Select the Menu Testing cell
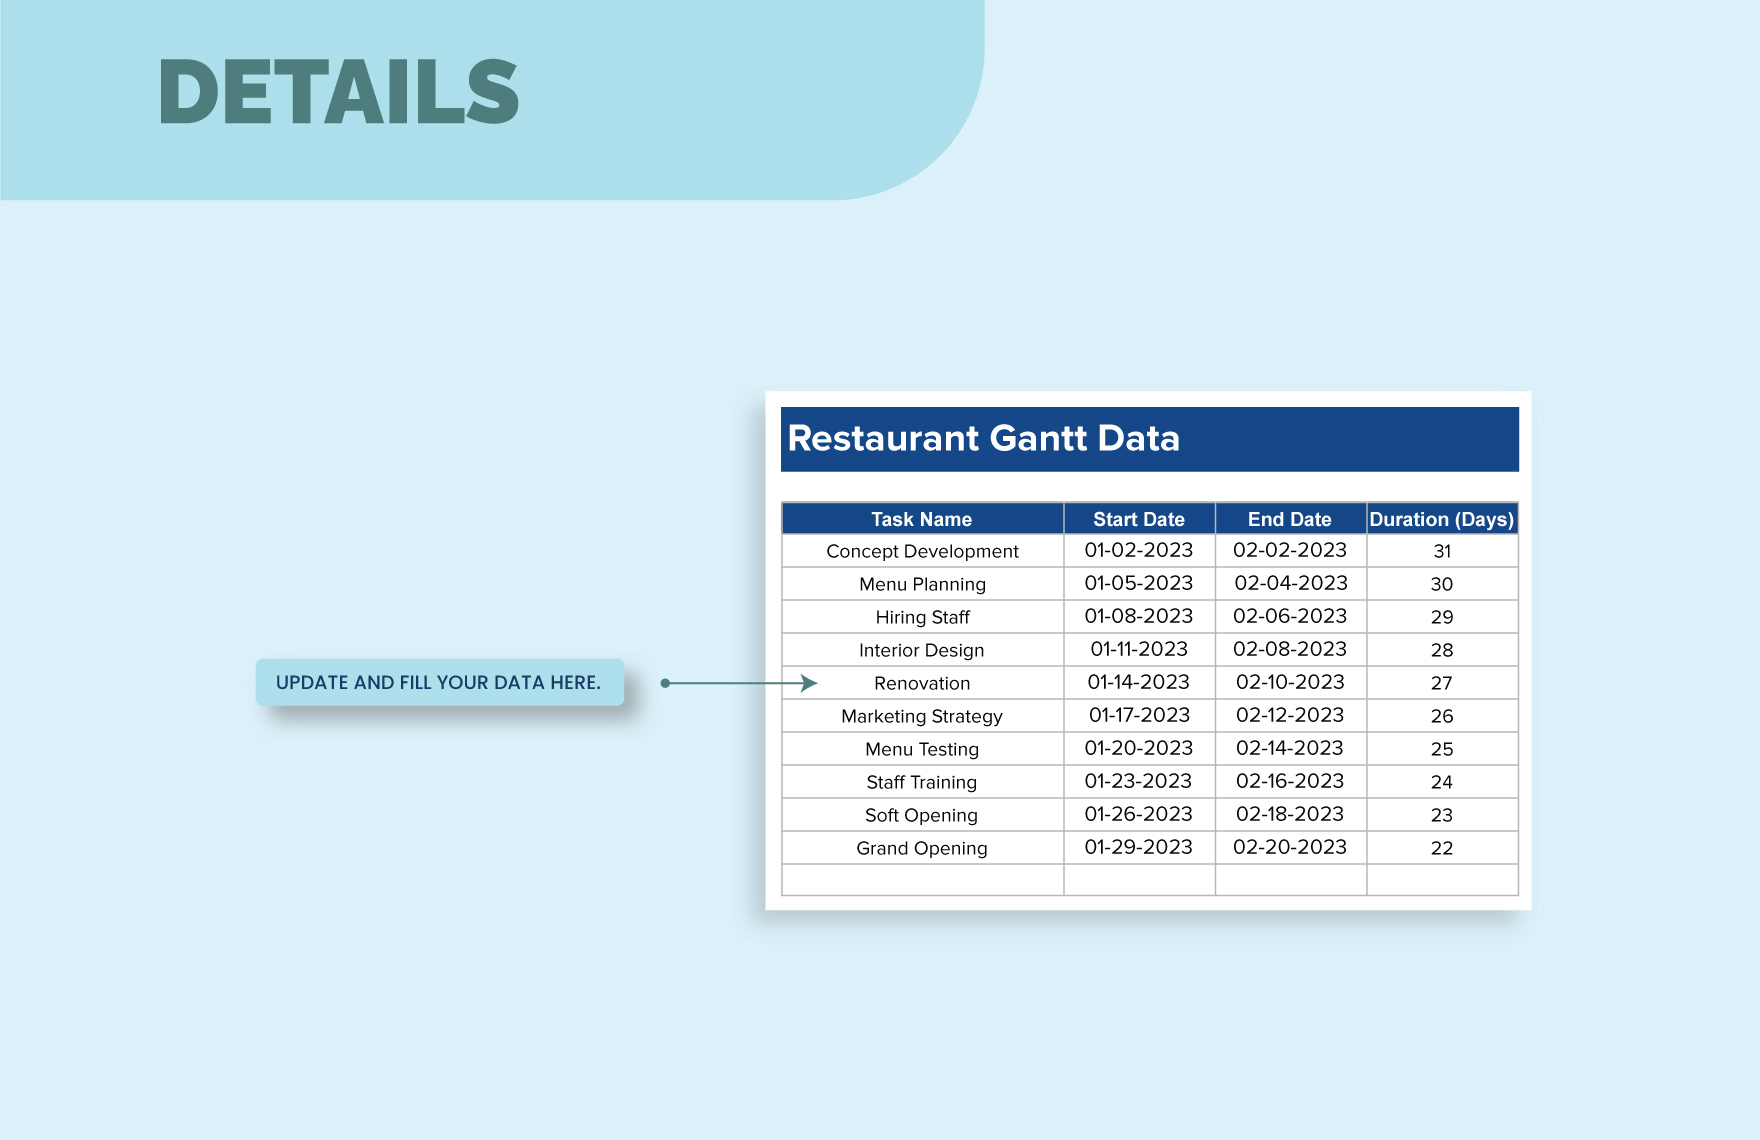The height and width of the screenshot is (1140, 1760). coord(922,749)
